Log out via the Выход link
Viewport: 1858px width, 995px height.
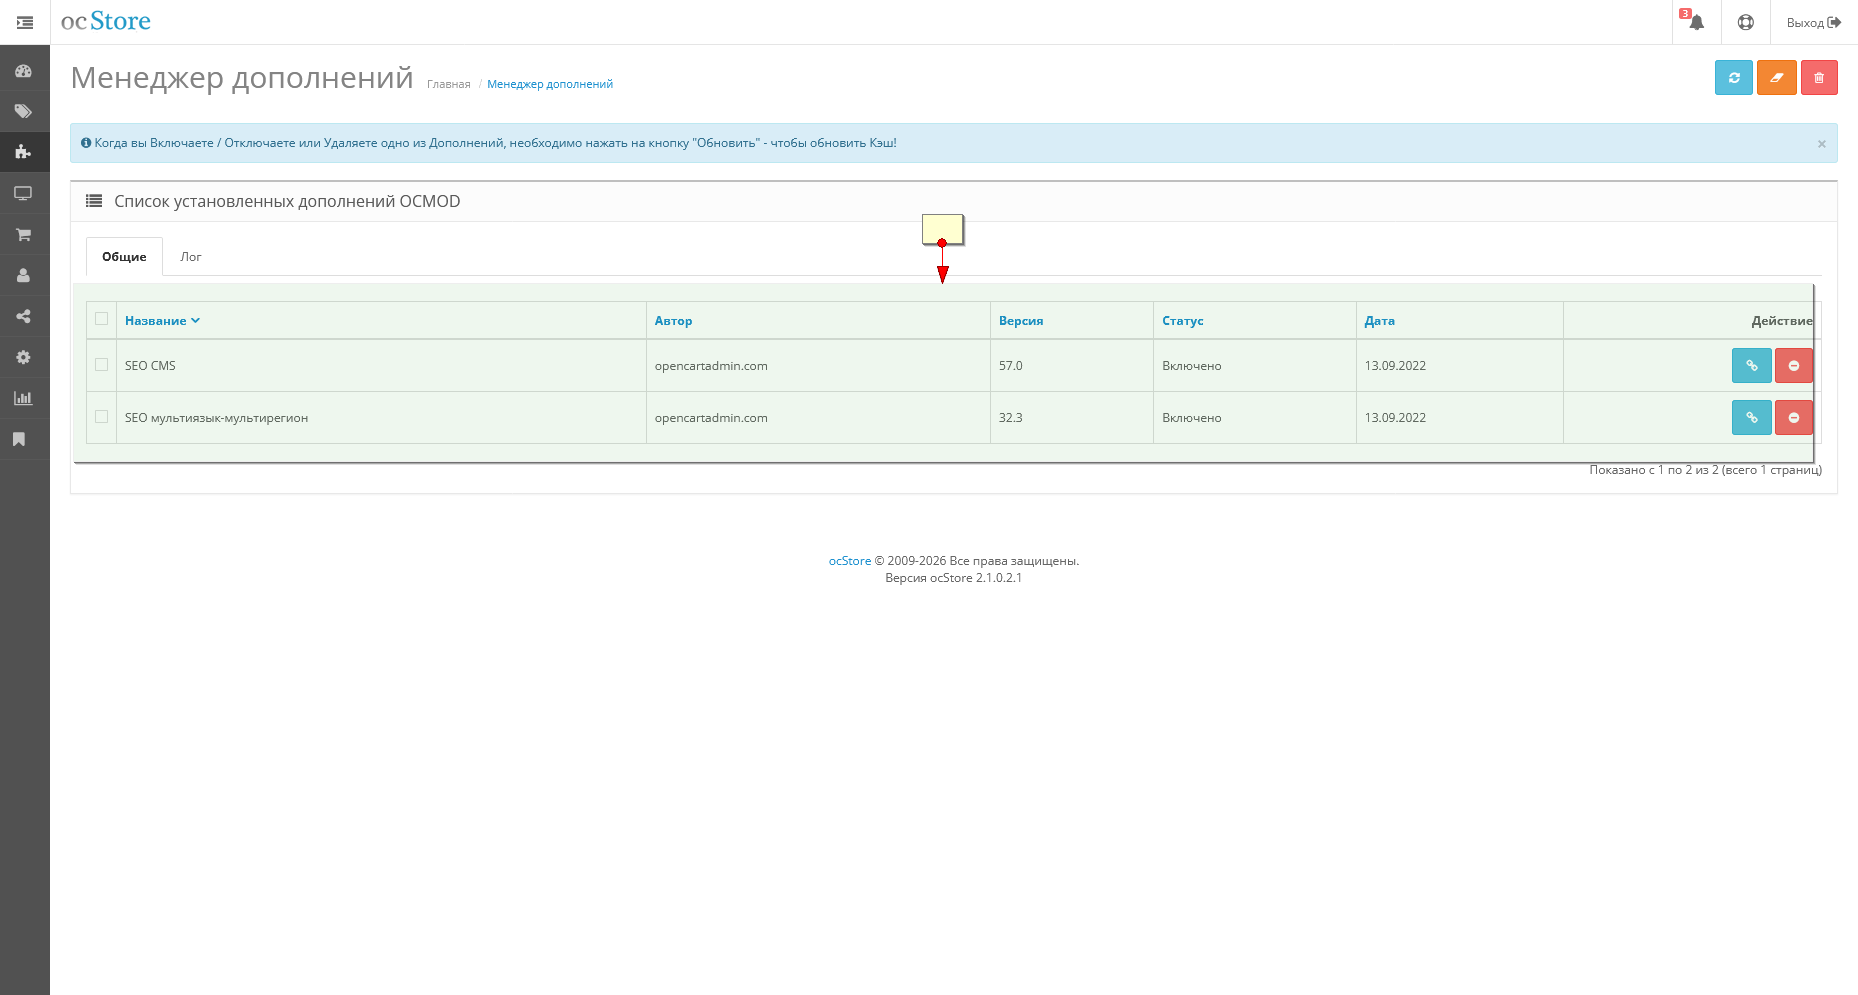1813,22
